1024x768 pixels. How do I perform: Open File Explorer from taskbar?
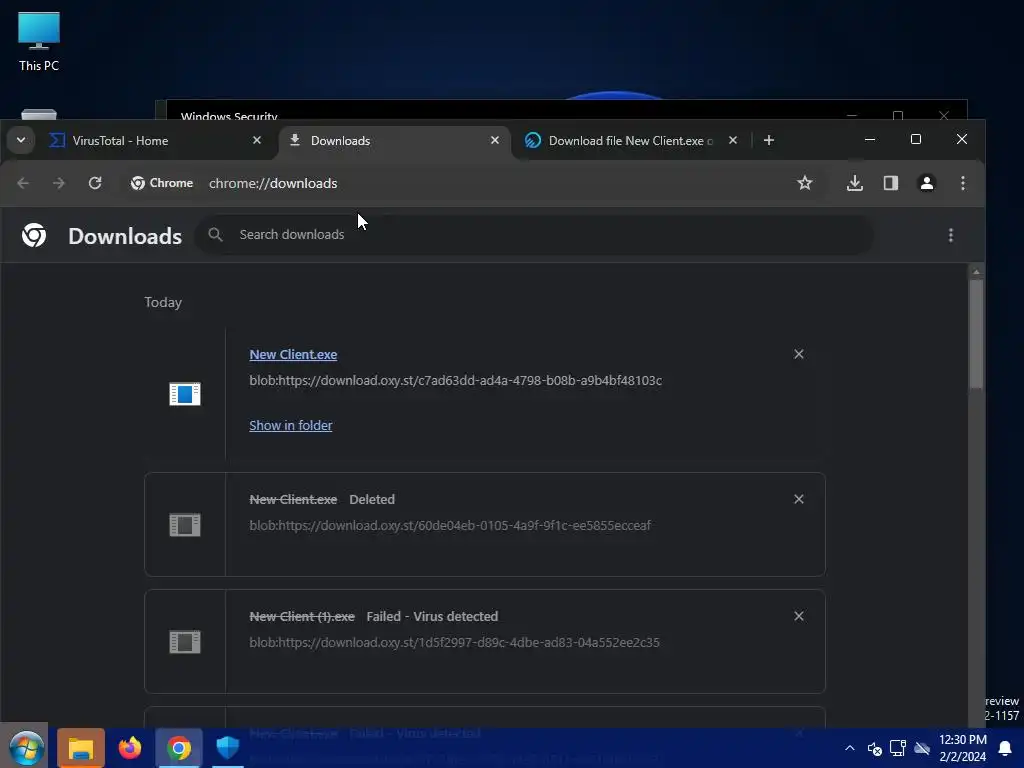(80, 748)
